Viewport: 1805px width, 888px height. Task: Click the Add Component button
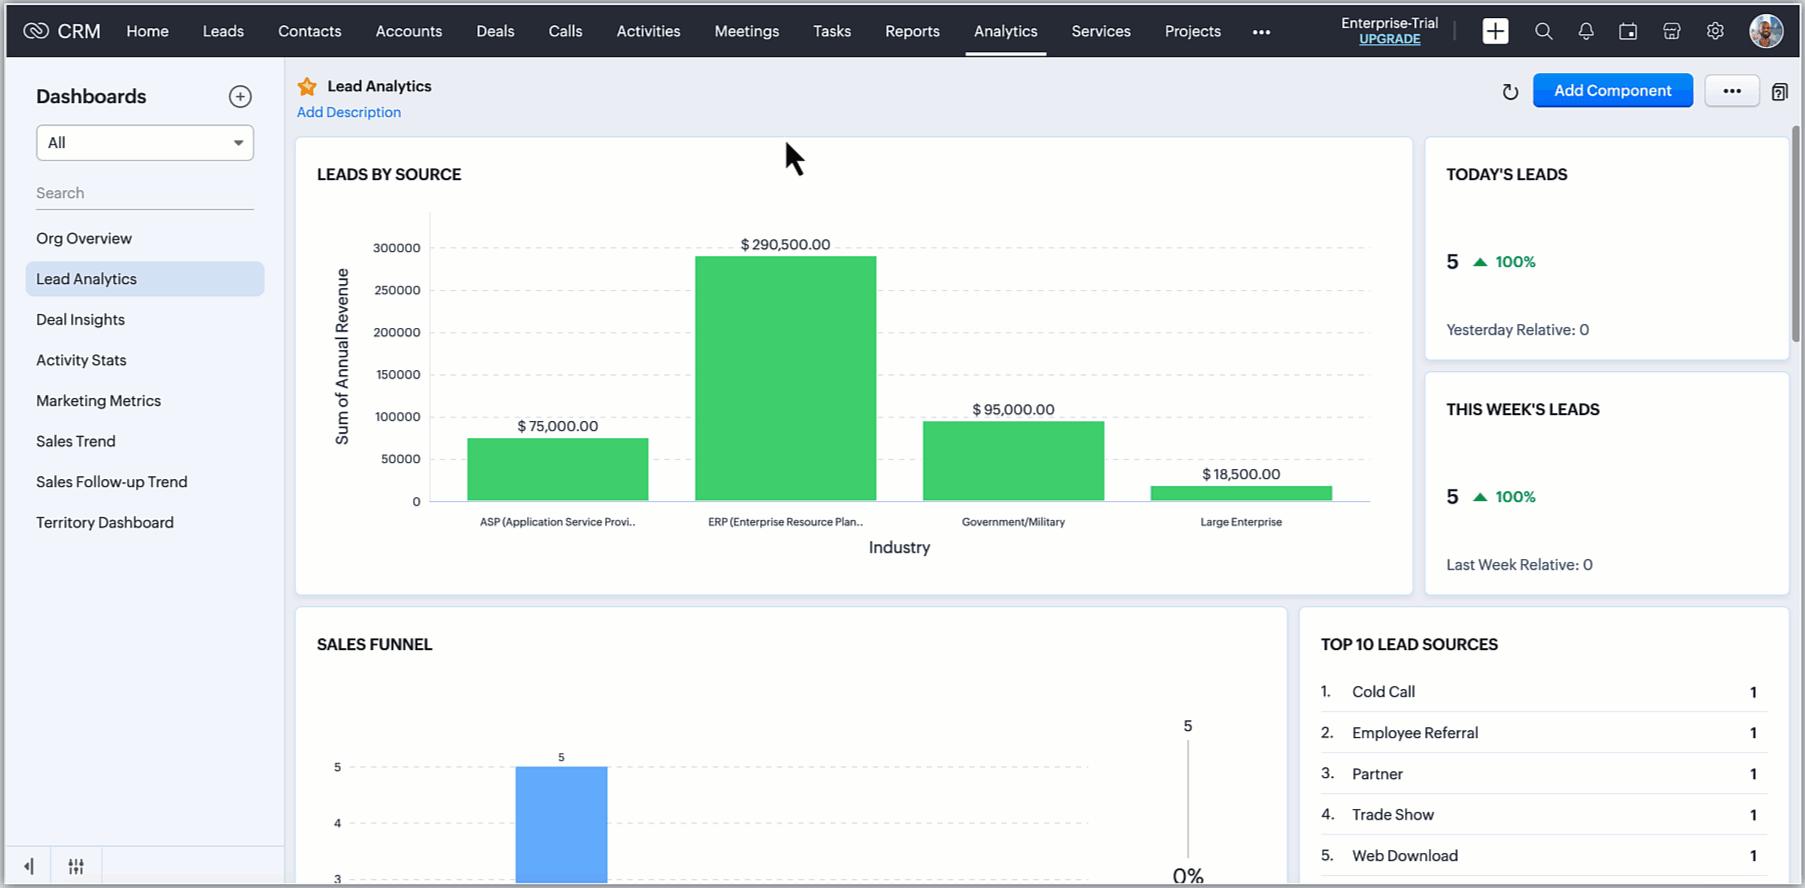[1612, 91]
